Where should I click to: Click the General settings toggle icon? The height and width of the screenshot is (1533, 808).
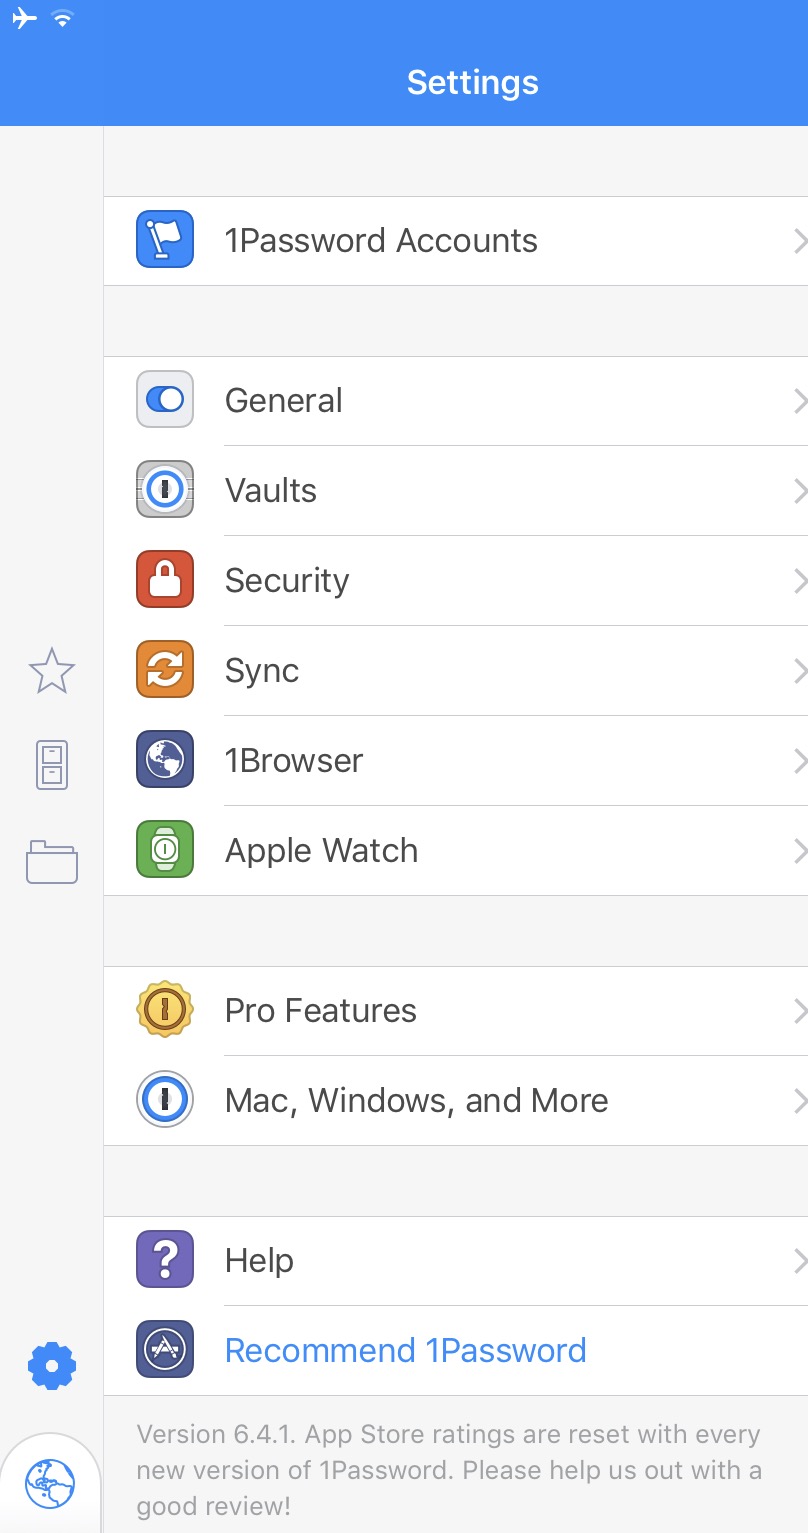[x=164, y=399]
